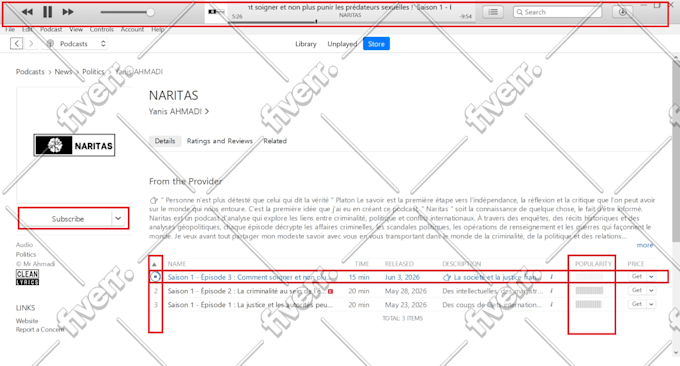Open Episode 3 info icon
The image size is (680, 366).
(551, 277)
